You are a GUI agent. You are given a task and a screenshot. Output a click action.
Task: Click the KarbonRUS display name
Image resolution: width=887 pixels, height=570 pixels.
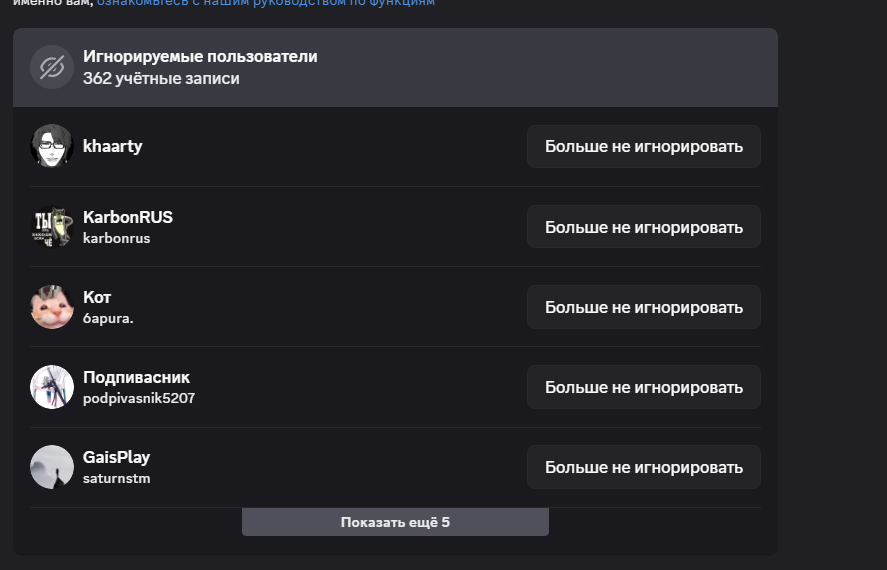(x=128, y=217)
